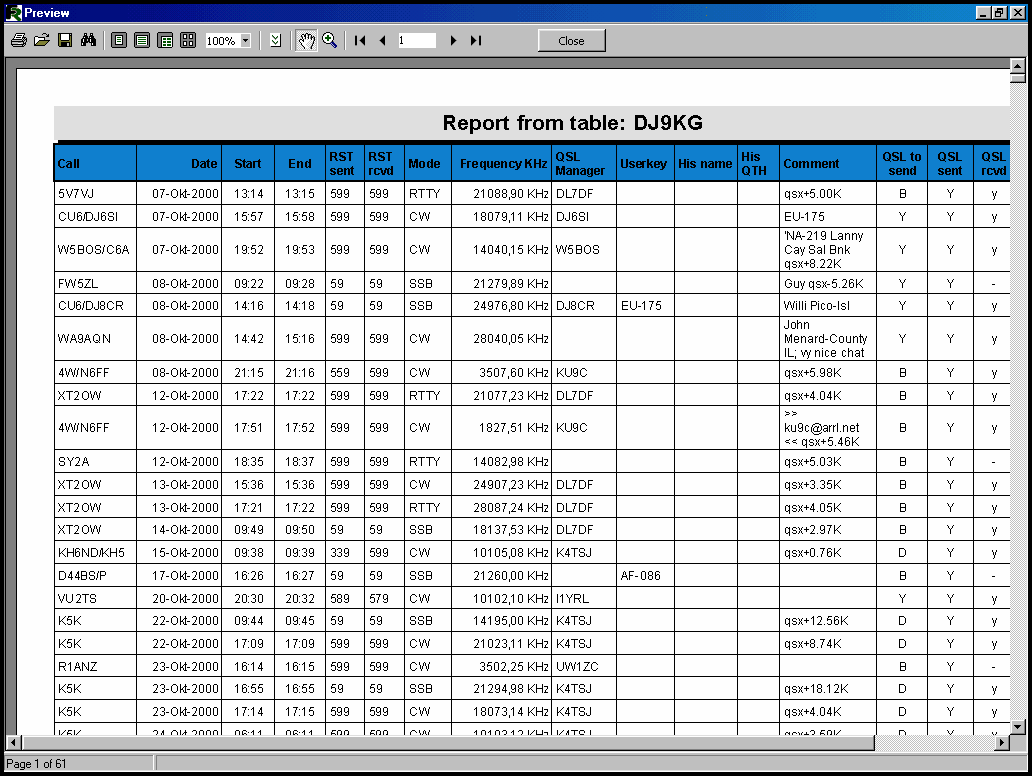Viewport: 1032px width, 776px height.
Task: Click the QSL to send column header
Action: 902,163
